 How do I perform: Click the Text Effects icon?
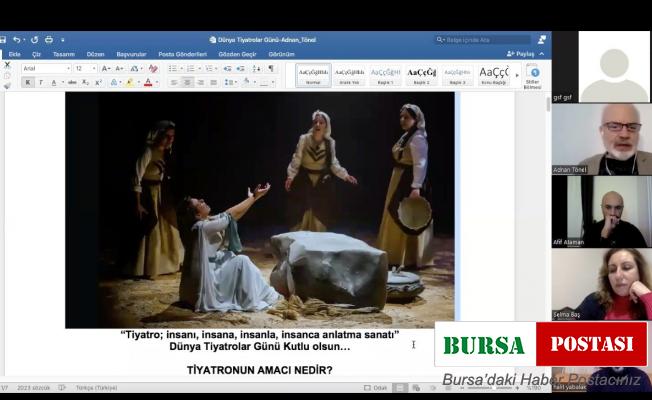114,82
